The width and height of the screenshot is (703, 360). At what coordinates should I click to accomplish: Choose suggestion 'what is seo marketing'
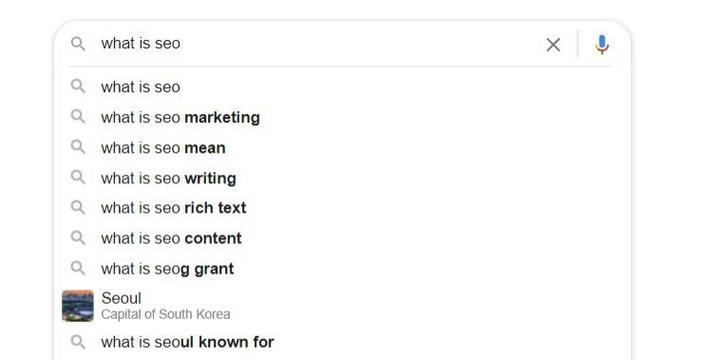(343, 117)
